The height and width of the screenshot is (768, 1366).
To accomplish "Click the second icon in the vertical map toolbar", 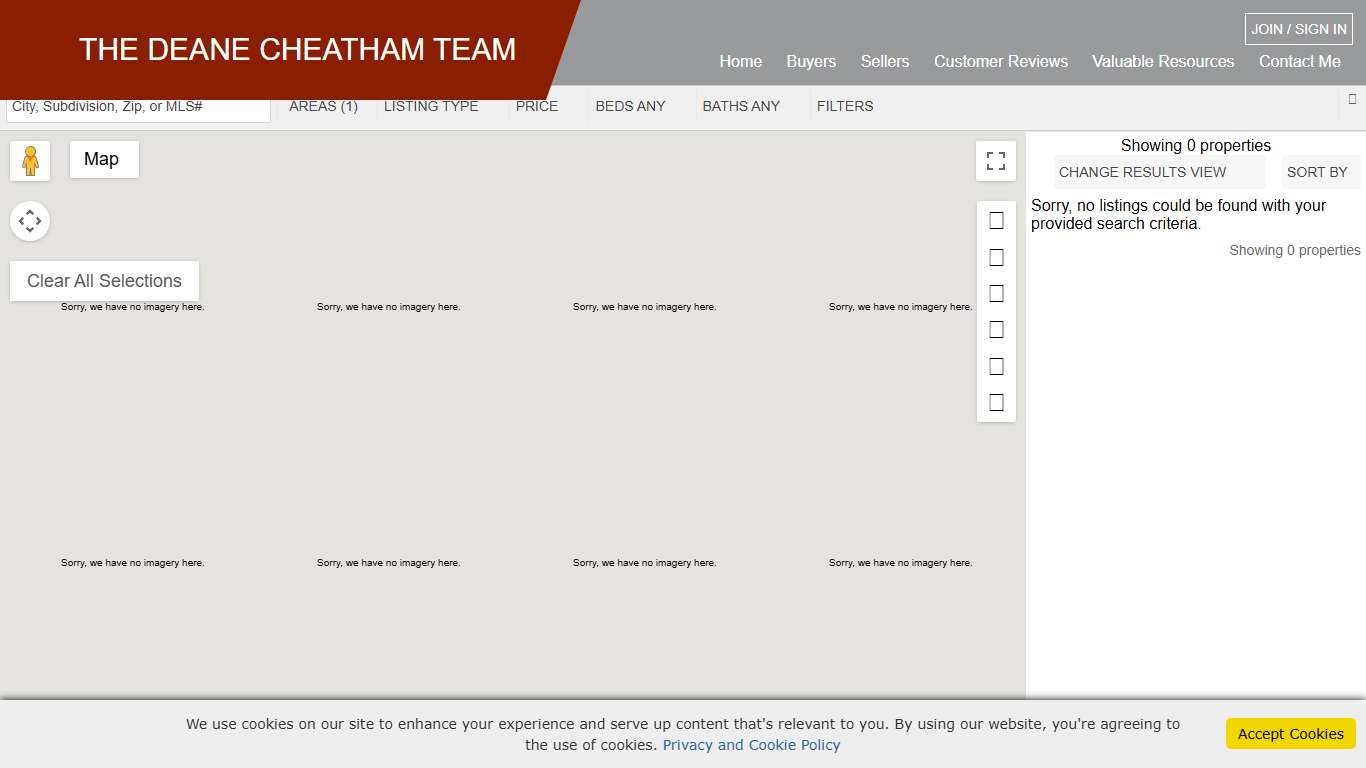I will pyautogui.click(x=996, y=258).
